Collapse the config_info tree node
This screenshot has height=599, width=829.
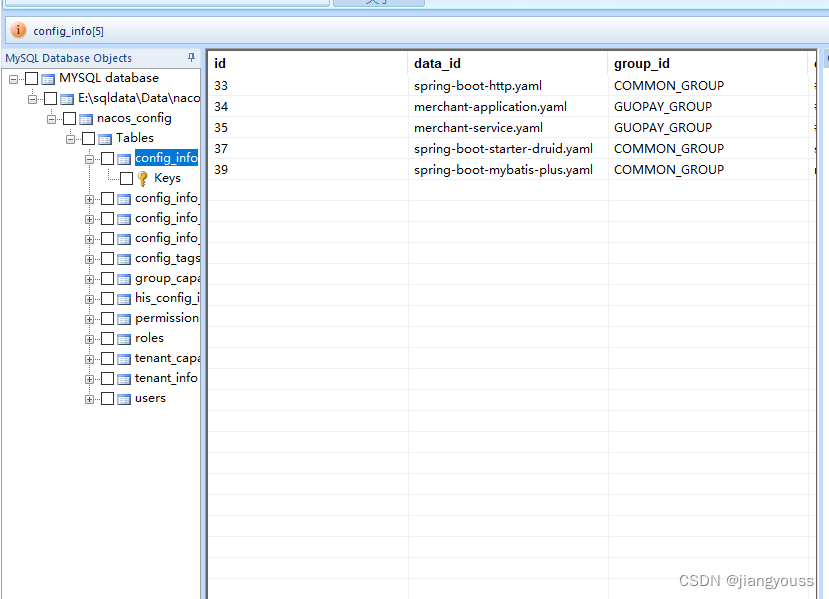(x=88, y=157)
